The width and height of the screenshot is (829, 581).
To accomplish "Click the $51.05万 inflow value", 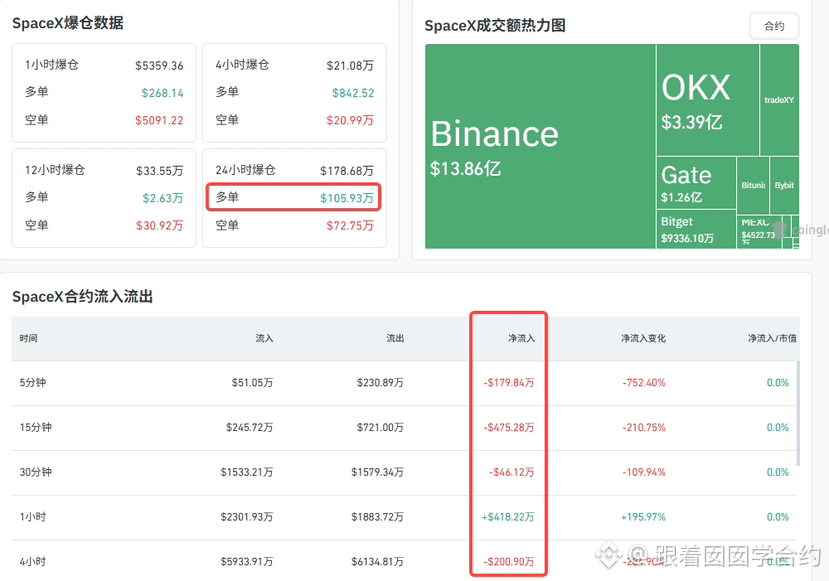I will [x=252, y=383].
